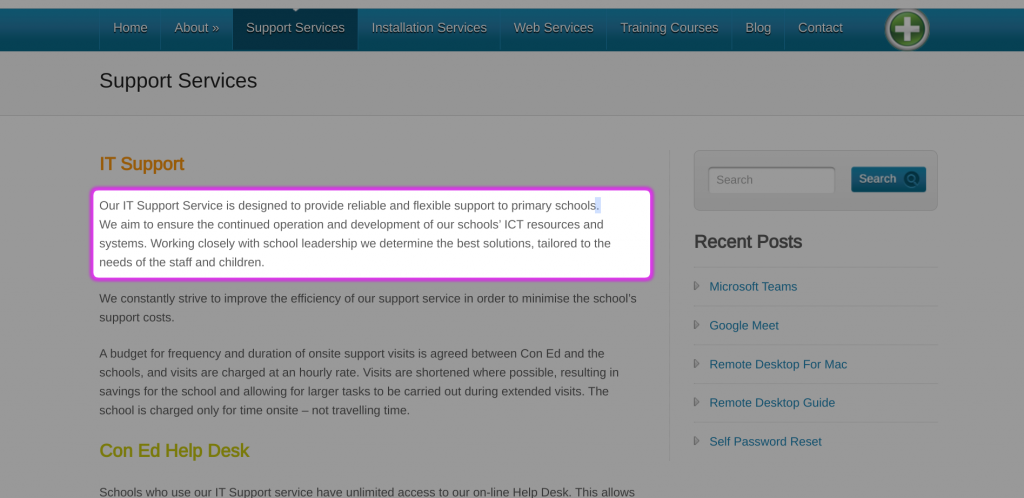Open the Training Courses menu item
This screenshot has height=498, width=1024.
(x=669, y=28)
